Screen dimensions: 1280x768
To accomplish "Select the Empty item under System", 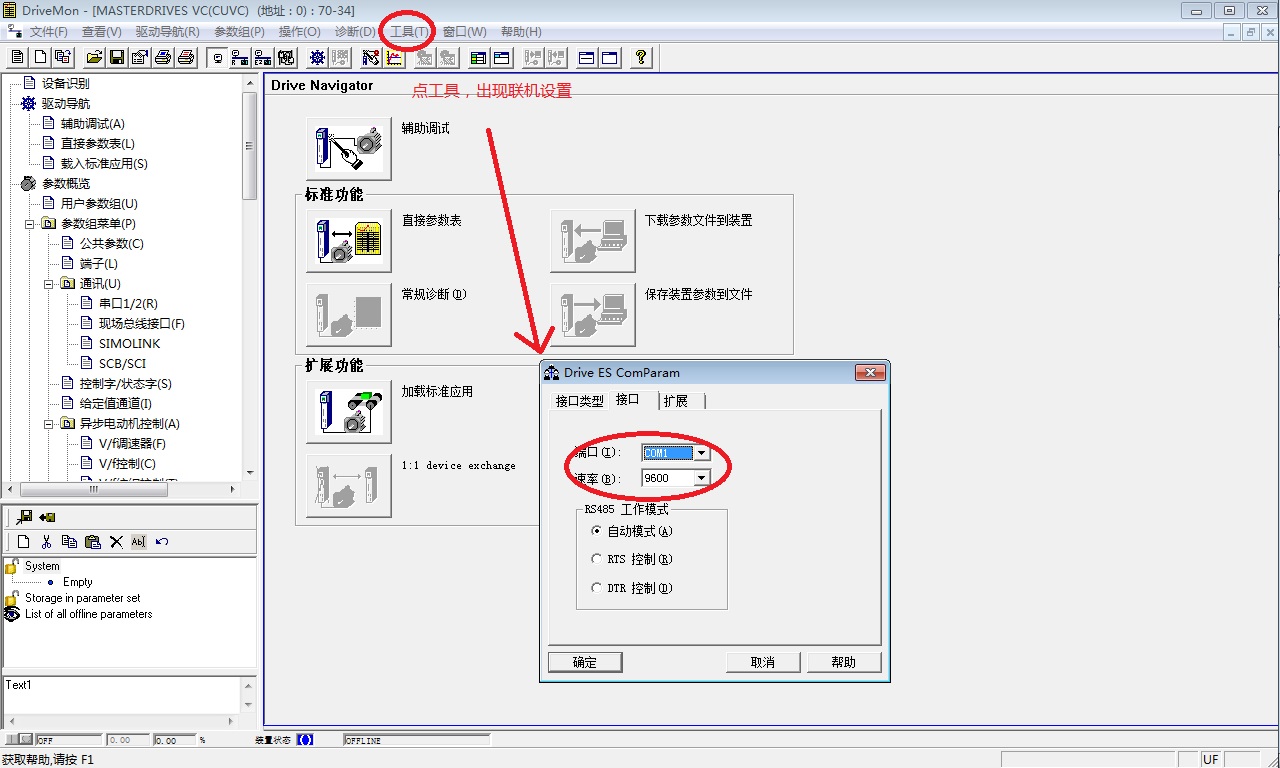I will coord(78,582).
